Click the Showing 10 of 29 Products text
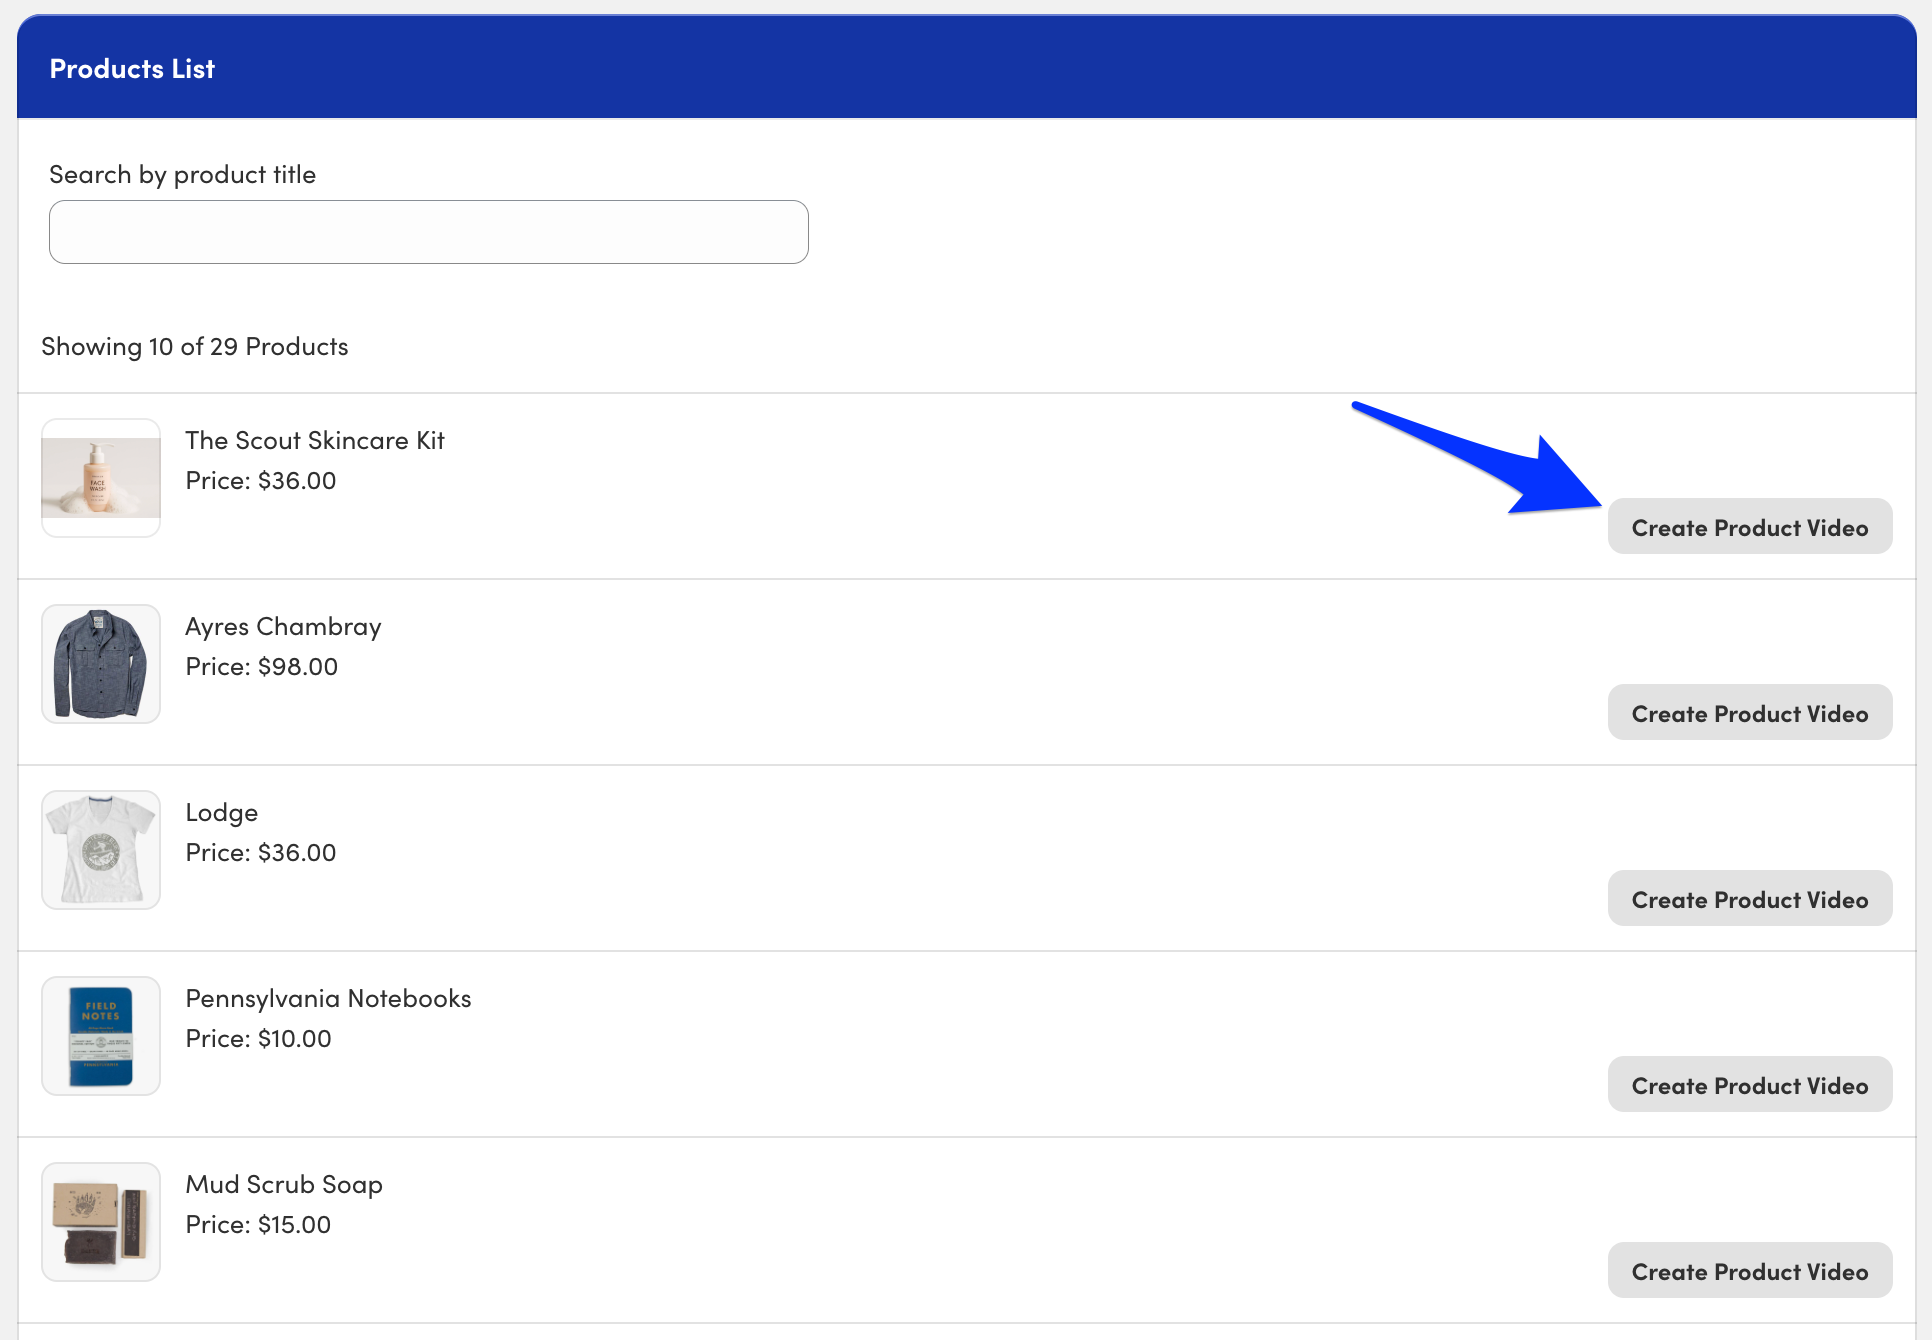Viewport: 1932px width, 1340px height. point(195,347)
